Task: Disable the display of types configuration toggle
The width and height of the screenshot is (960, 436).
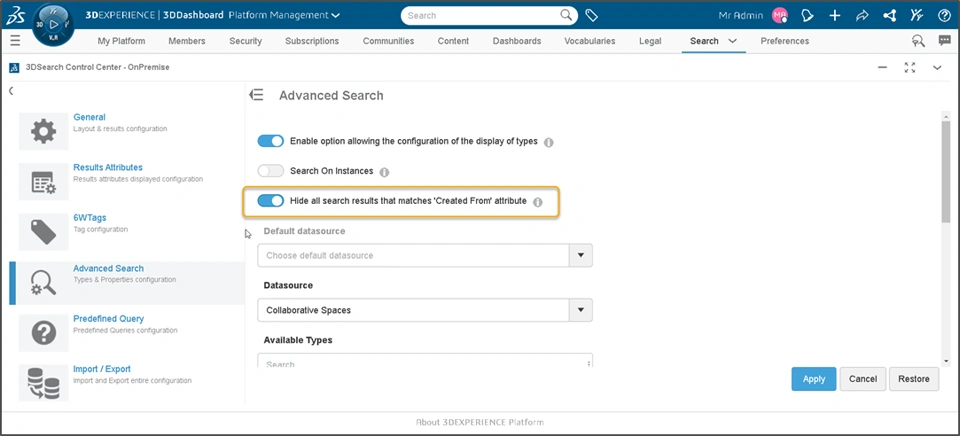Action: click(270, 142)
